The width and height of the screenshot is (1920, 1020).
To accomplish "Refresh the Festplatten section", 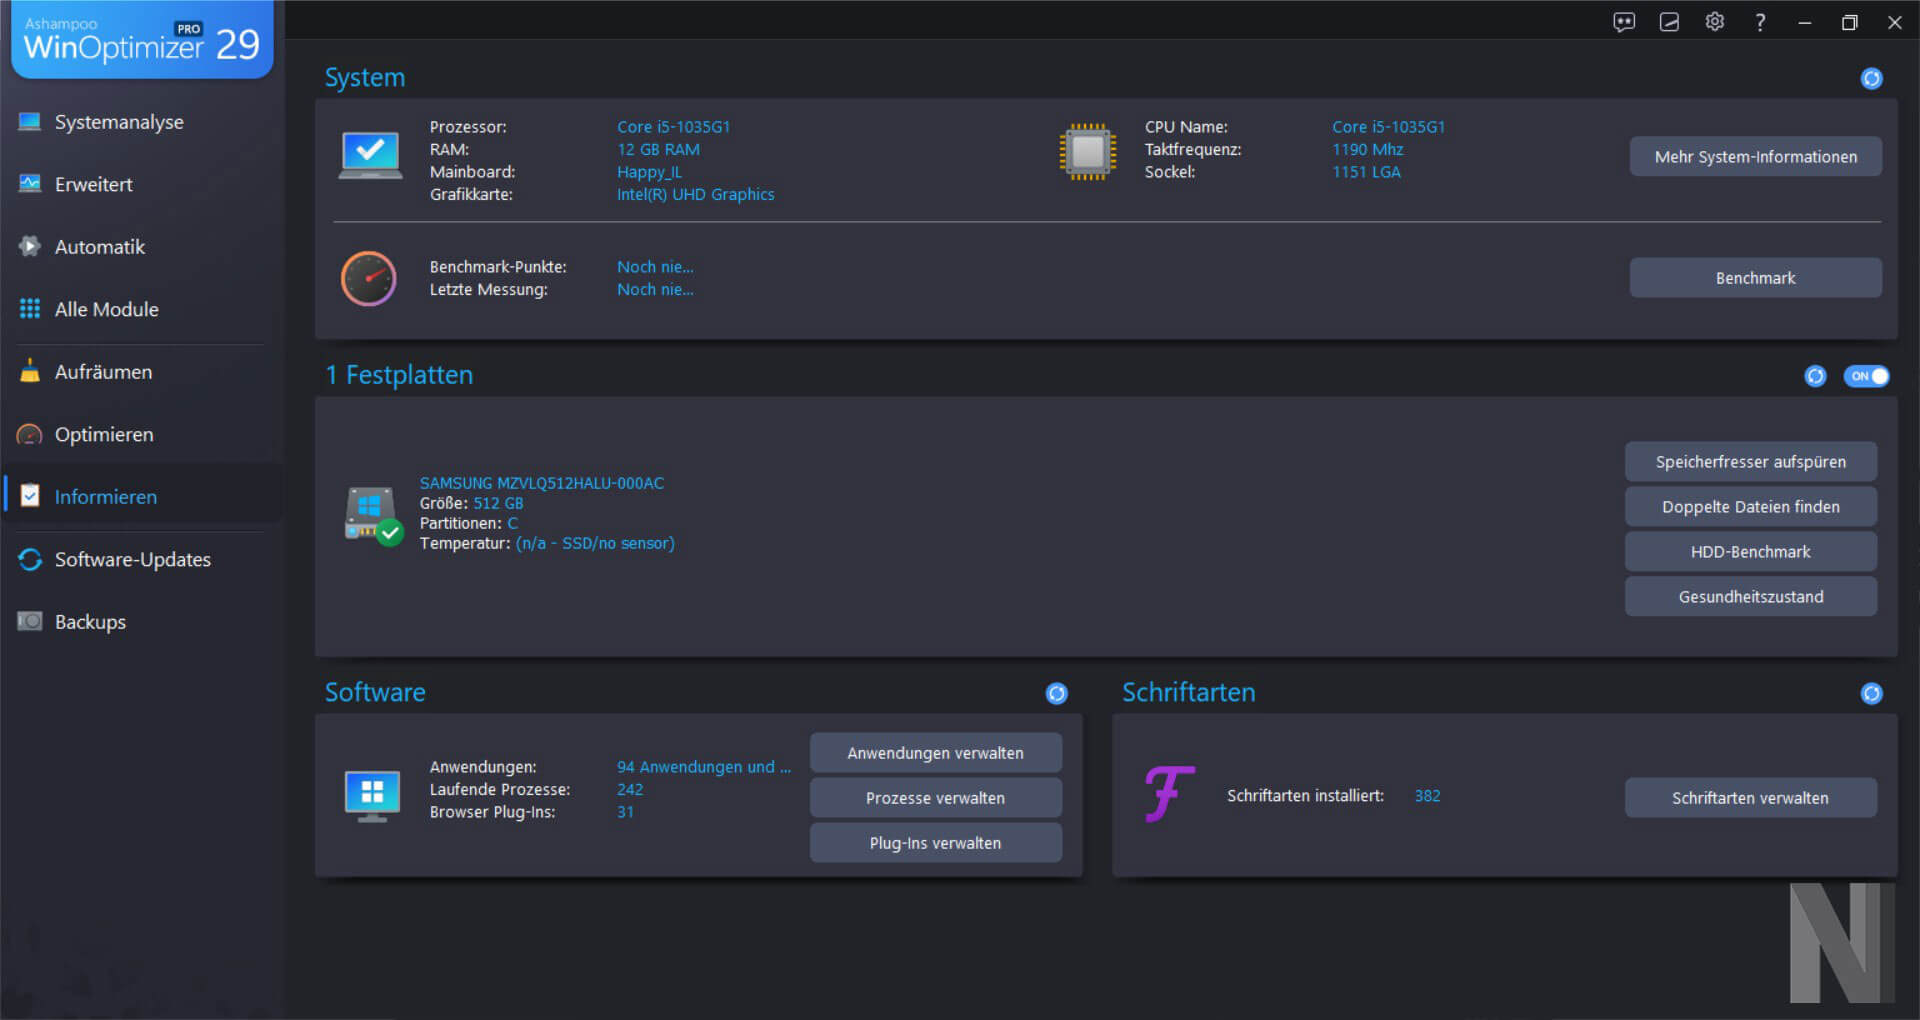I will point(1815,376).
